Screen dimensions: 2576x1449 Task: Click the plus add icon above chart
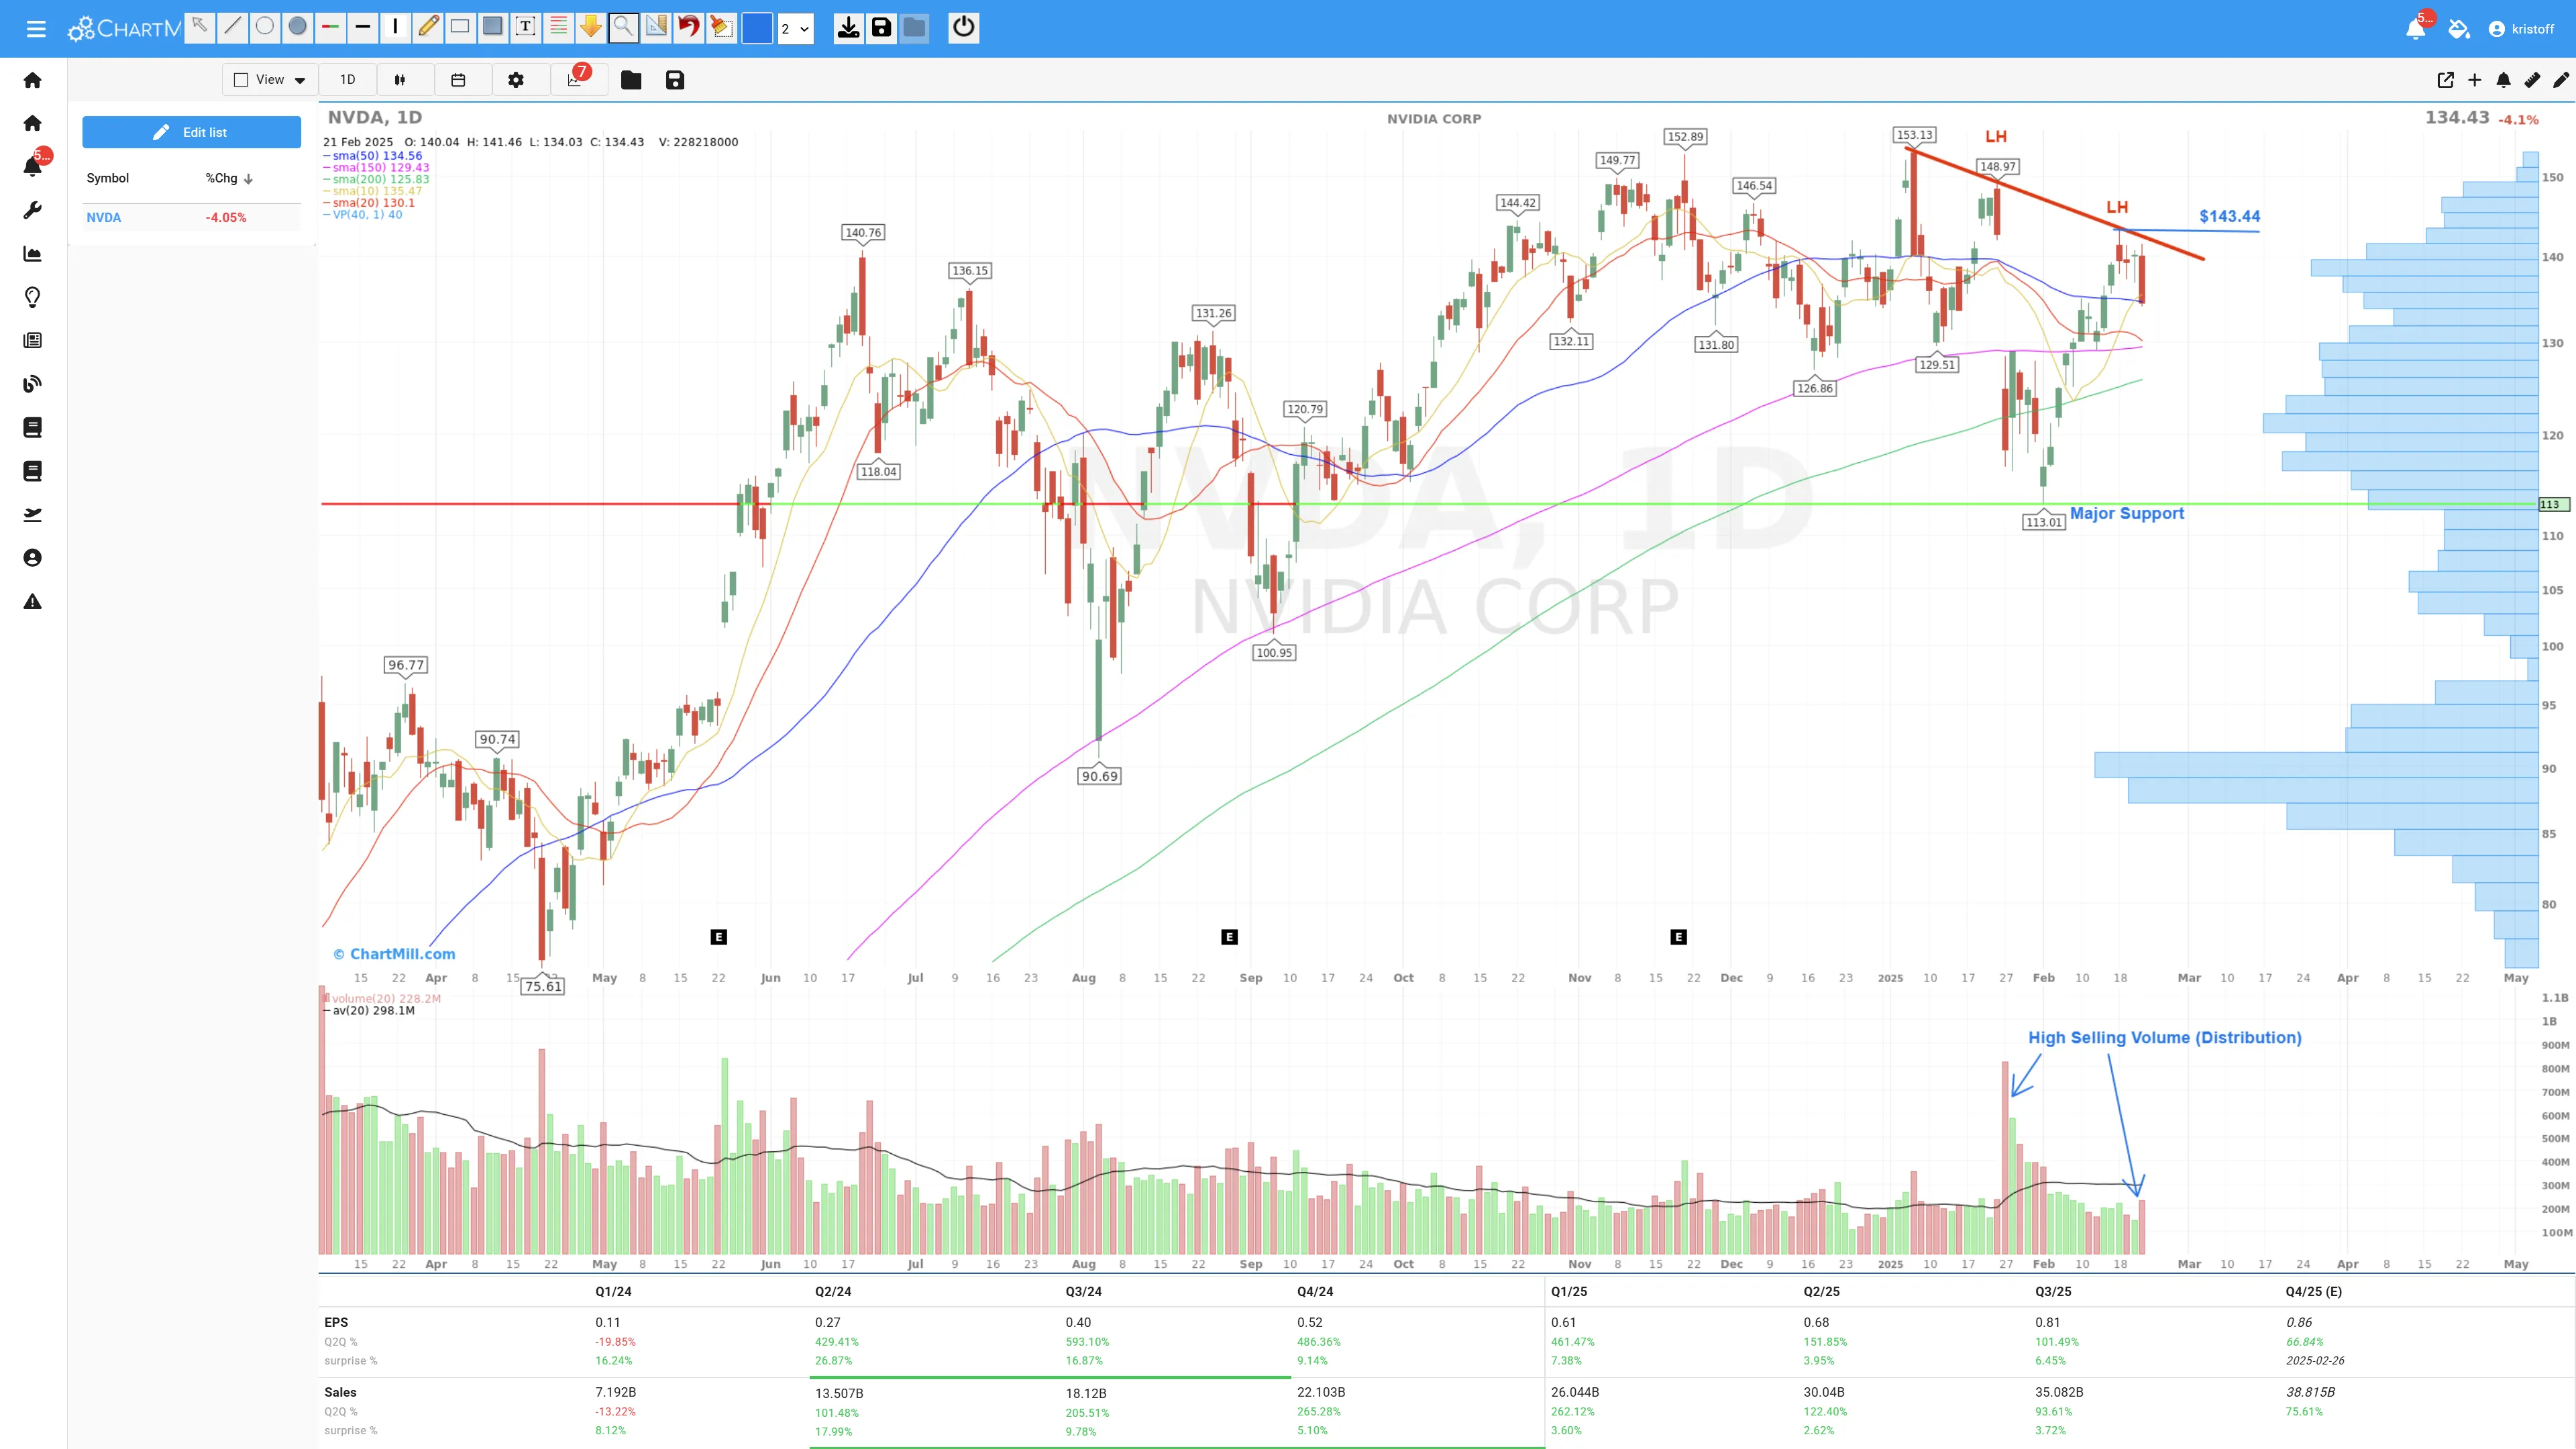tap(2475, 80)
